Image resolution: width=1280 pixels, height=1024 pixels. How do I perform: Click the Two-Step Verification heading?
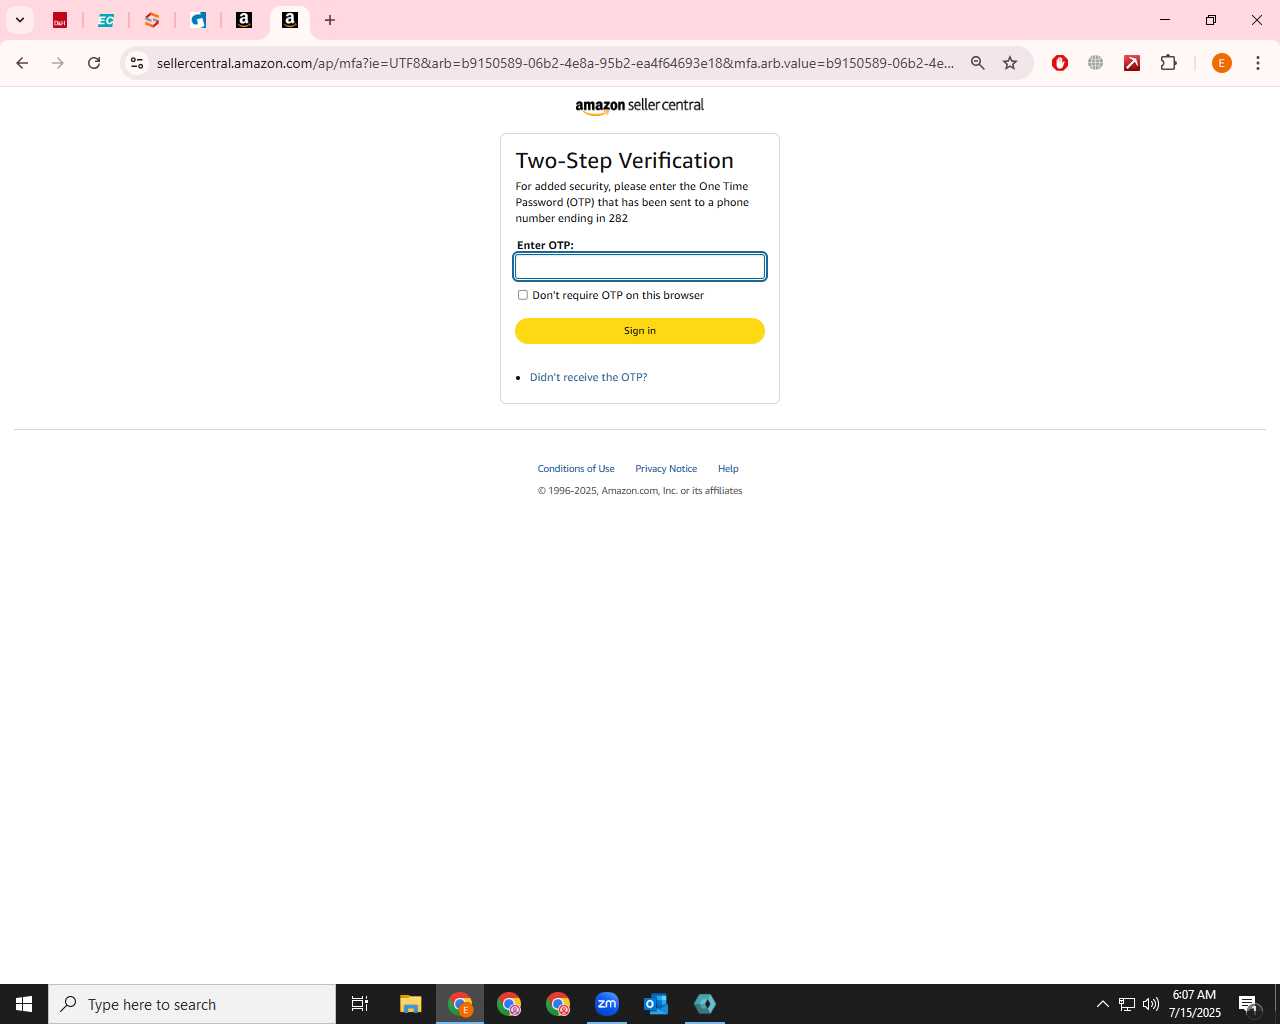pyautogui.click(x=624, y=161)
